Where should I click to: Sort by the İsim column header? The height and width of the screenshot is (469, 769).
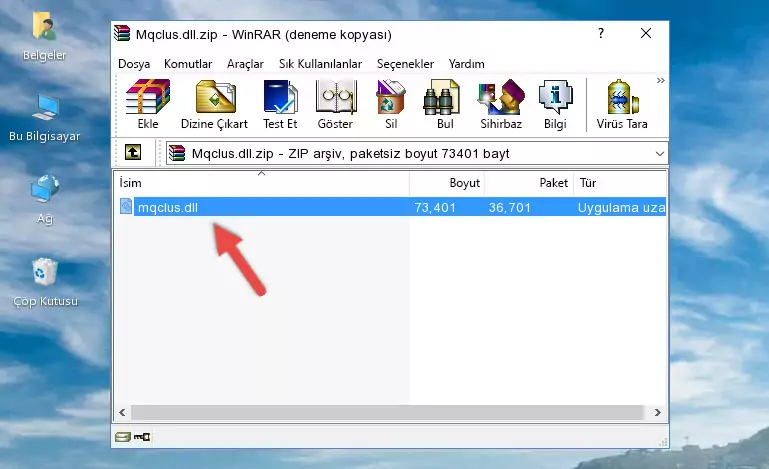pyautogui.click(x=262, y=183)
